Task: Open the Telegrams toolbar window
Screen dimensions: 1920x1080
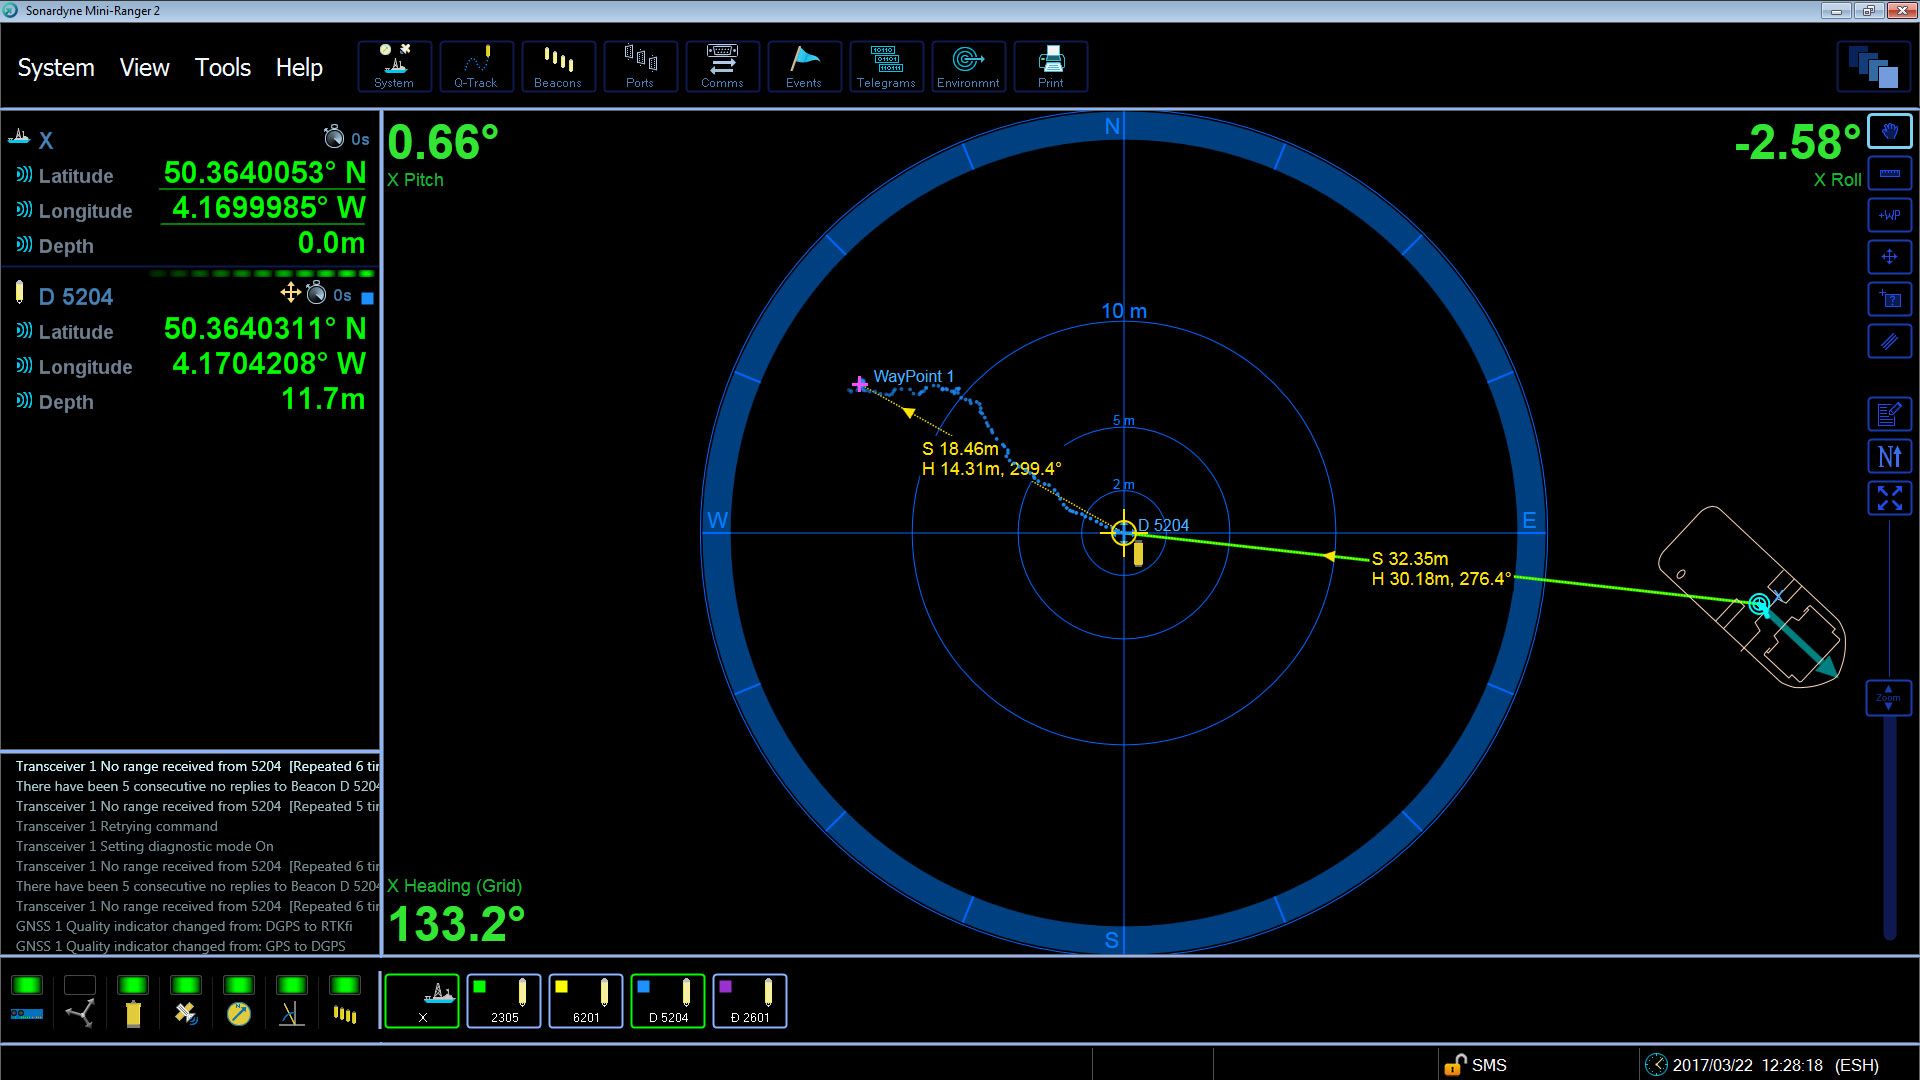Action: tap(886, 67)
